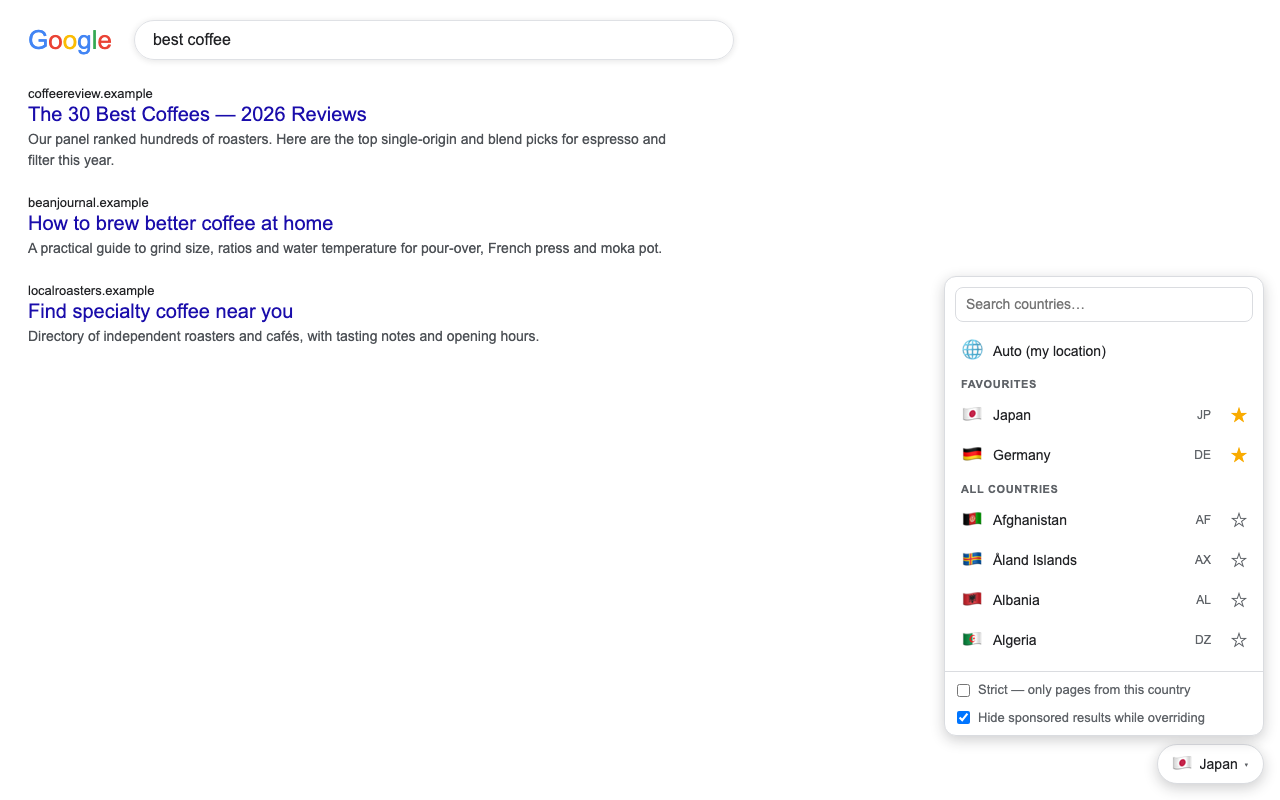
Task: Choose Japan from the favourites list
Action: (1104, 415)
